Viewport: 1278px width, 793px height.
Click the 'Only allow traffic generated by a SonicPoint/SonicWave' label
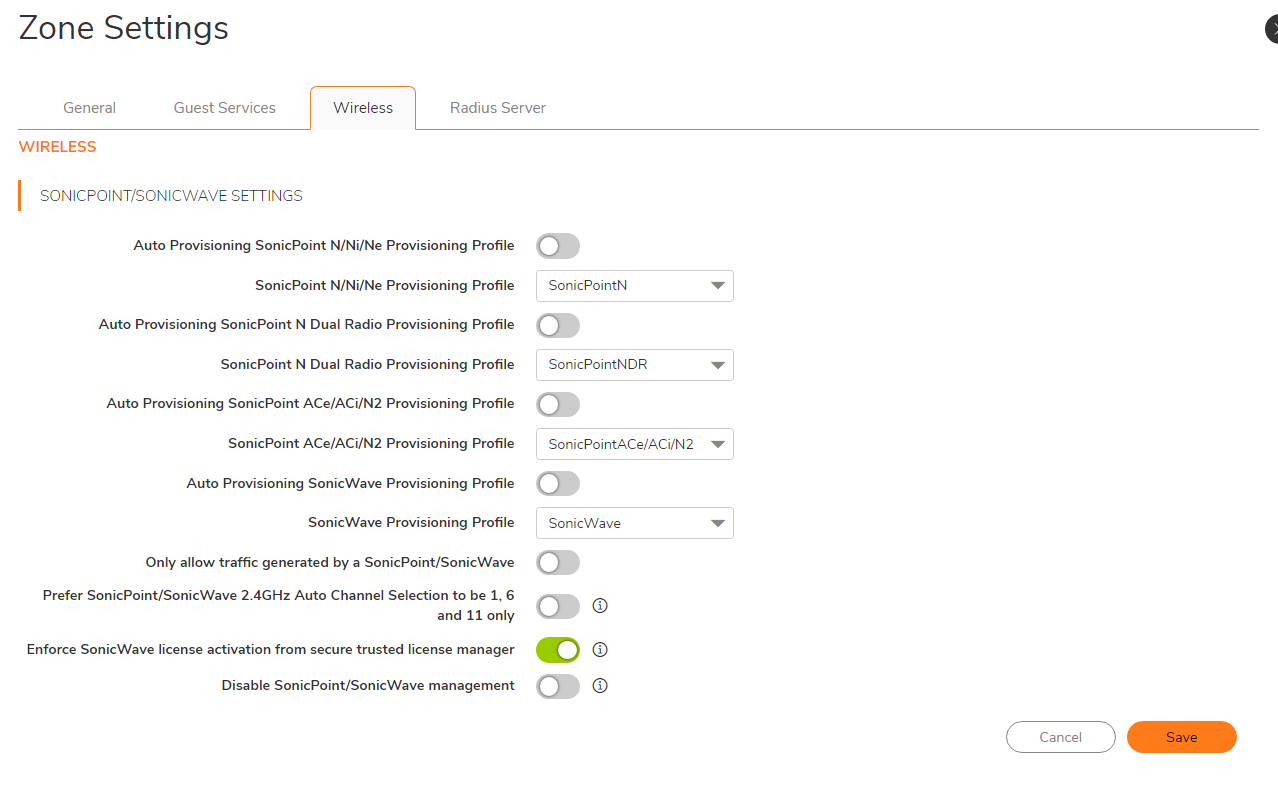coord(330,563)
